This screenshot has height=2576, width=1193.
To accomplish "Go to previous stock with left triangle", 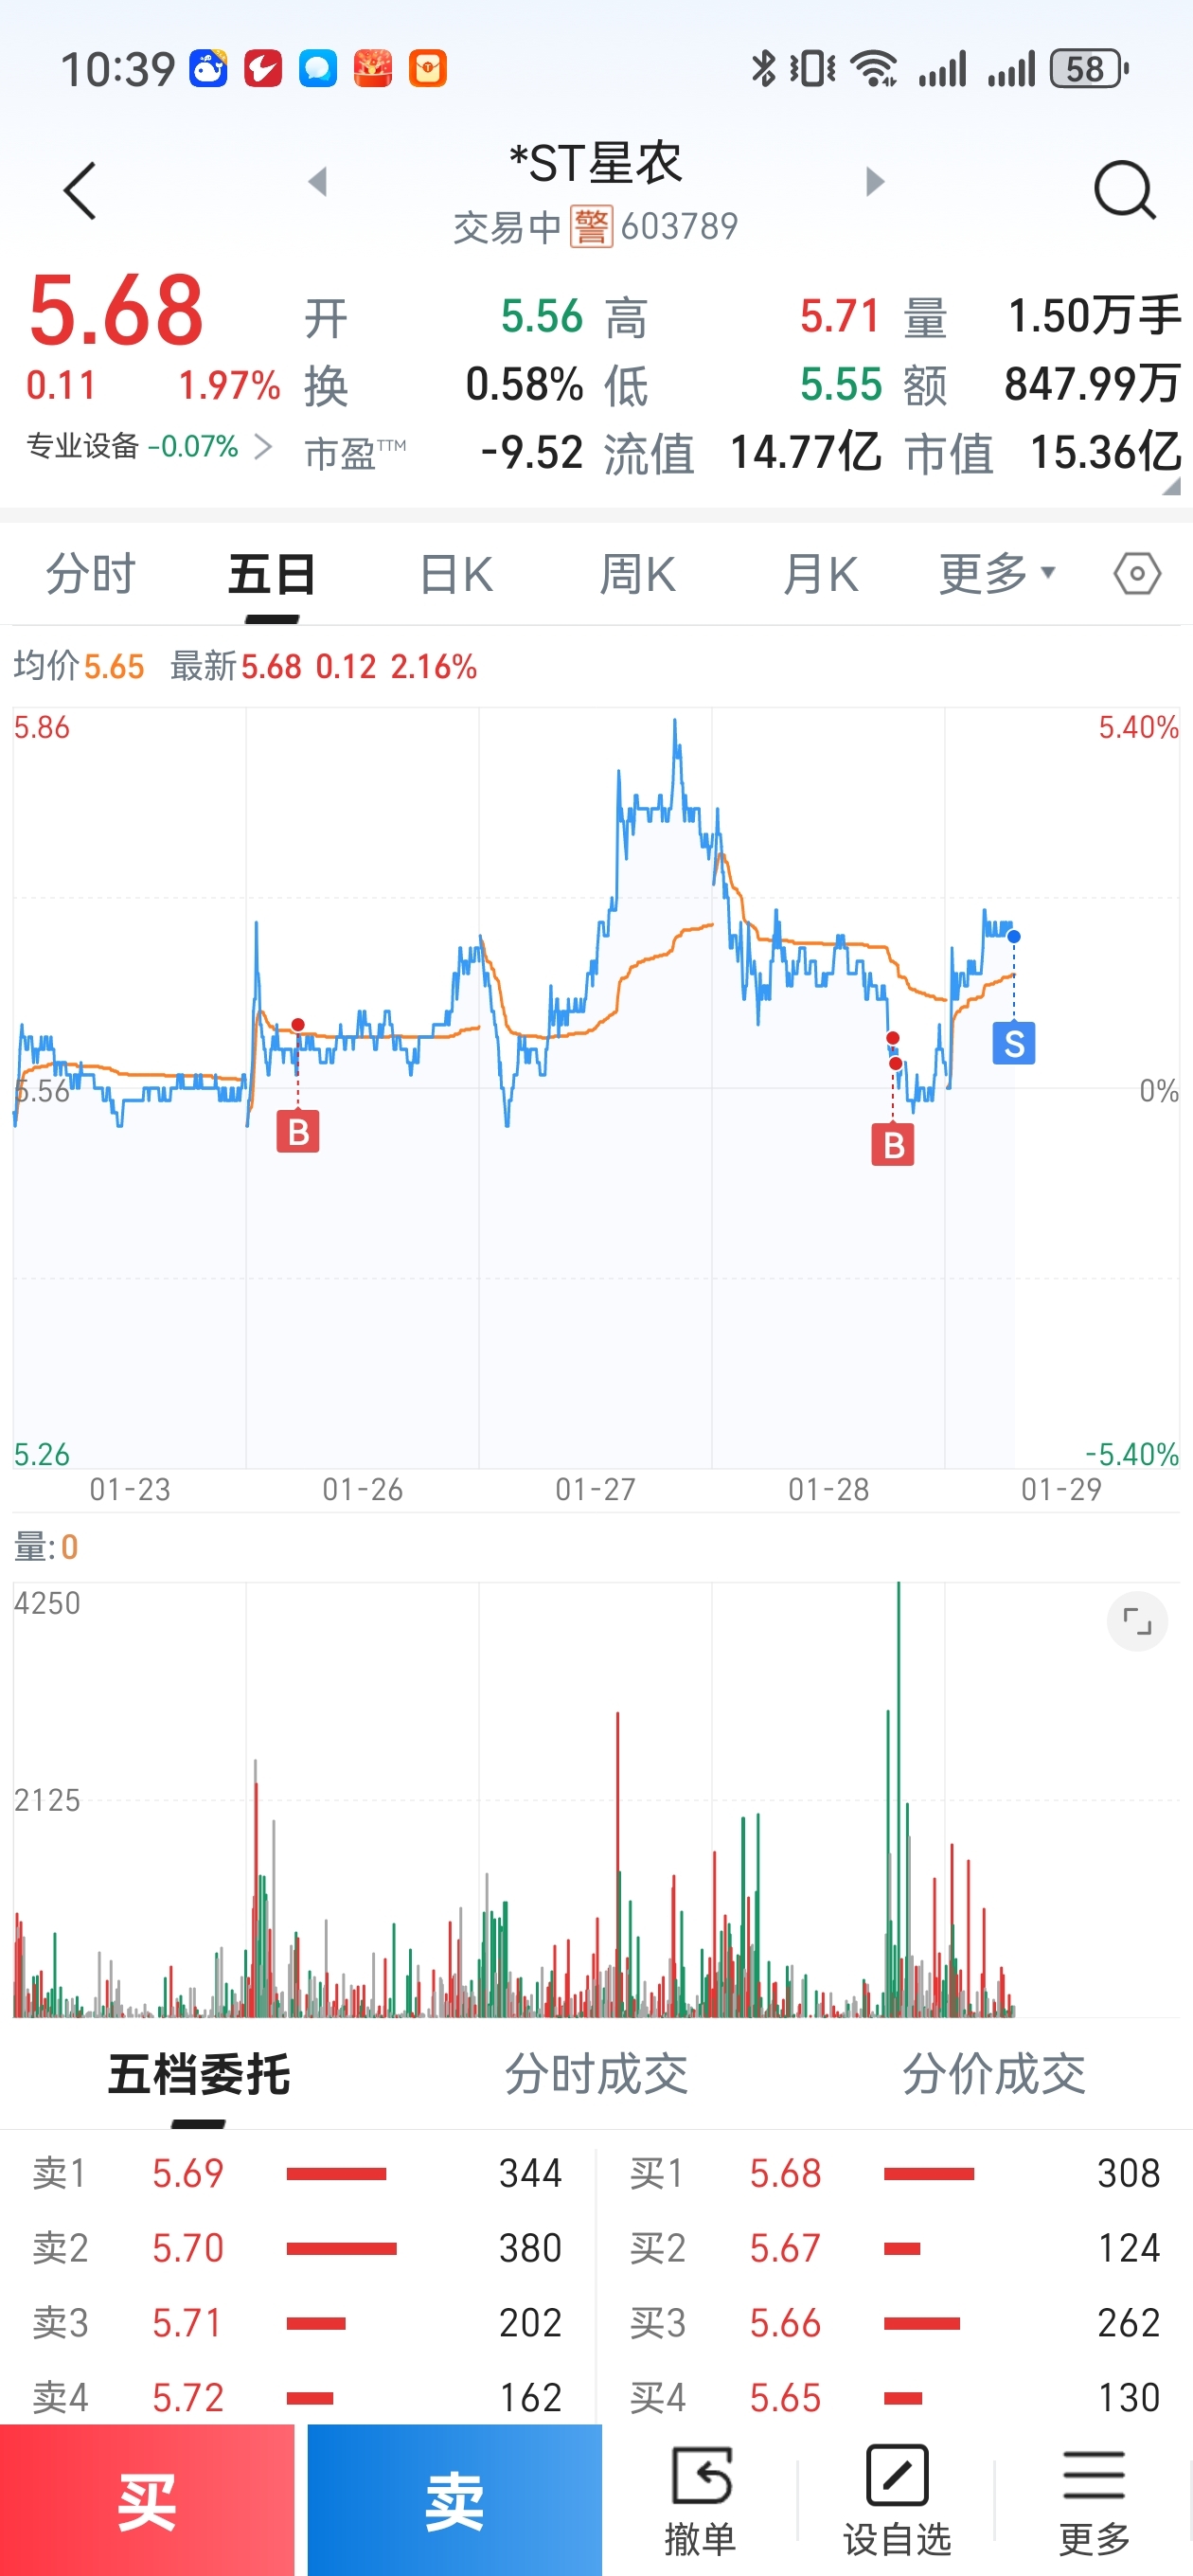I will point(318,182).
